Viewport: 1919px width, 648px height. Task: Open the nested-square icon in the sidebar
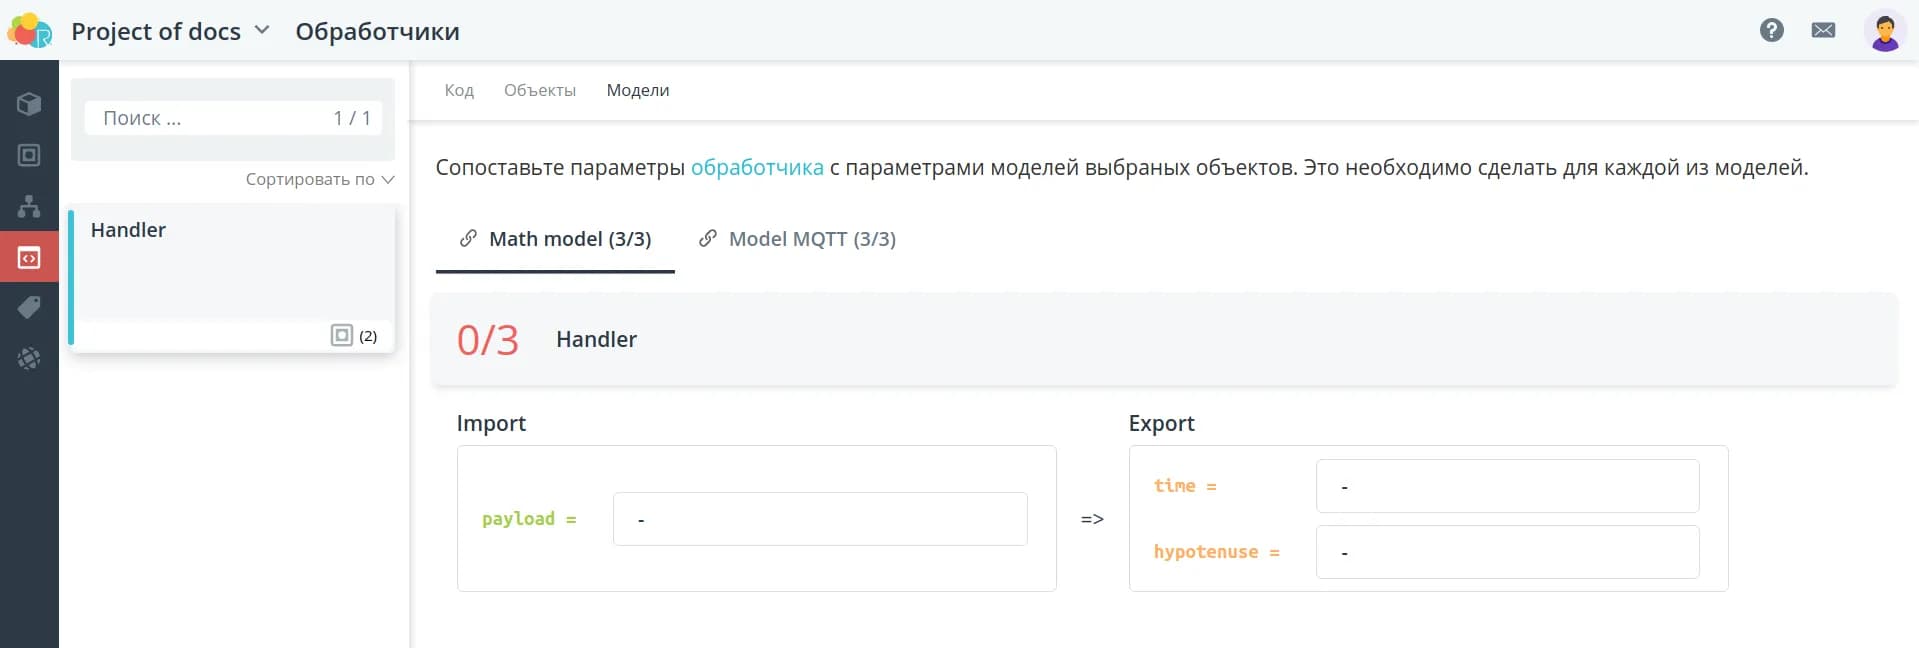point(29,155)
